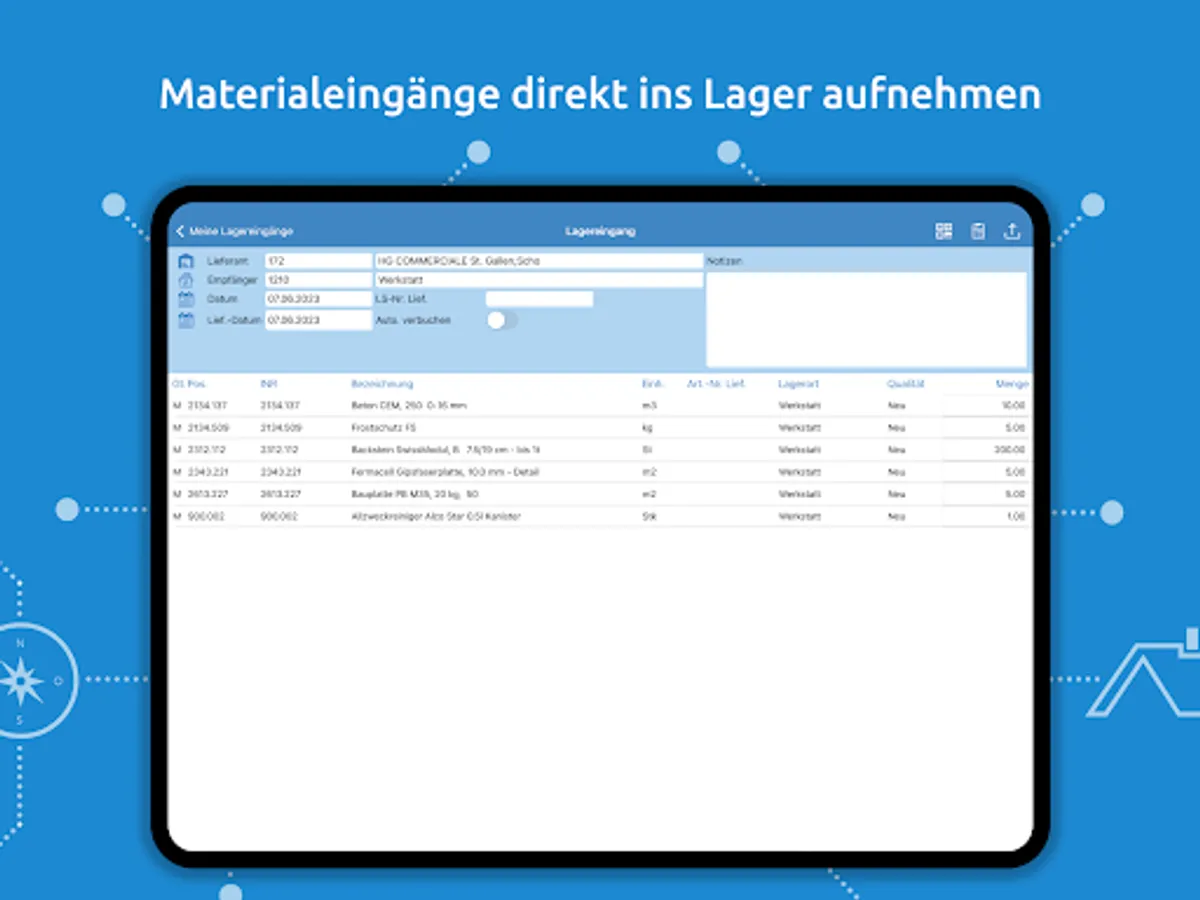Click unit m3 in Beton row
The width and height of the screenshot is (1200, 900).
pos(647,406)
